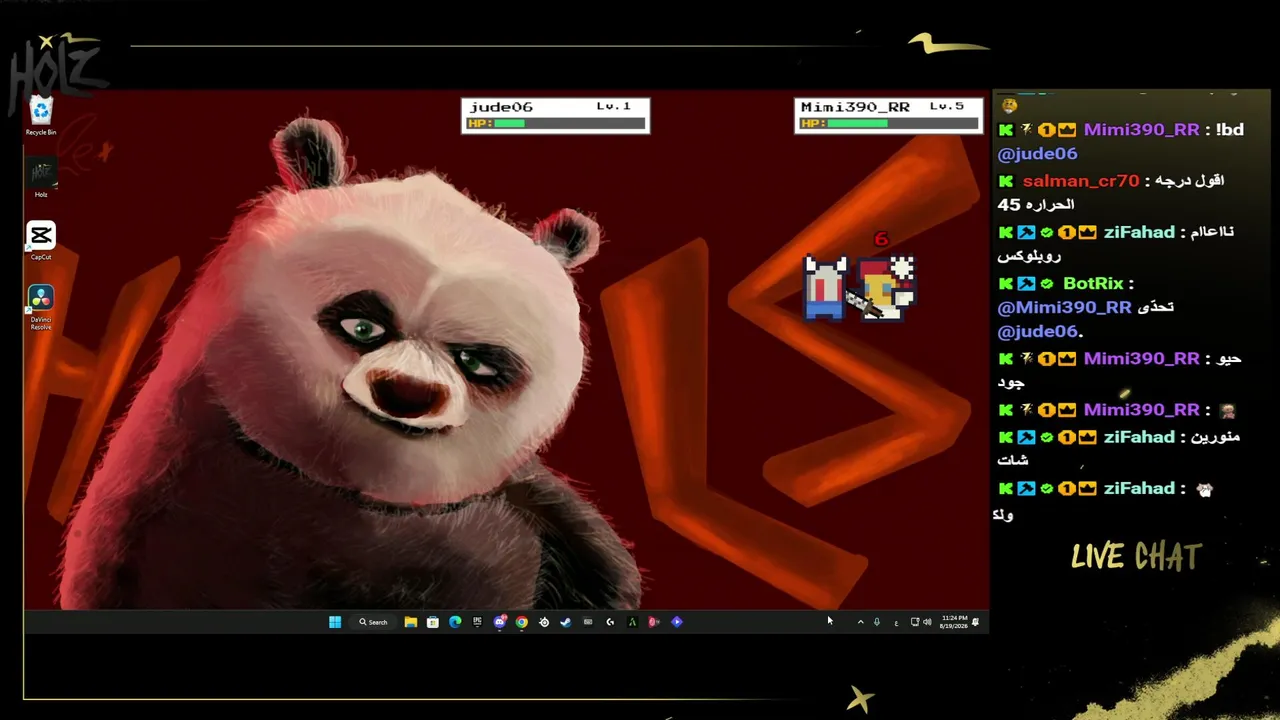Open the Recycle Bin desktop icon

41,116
